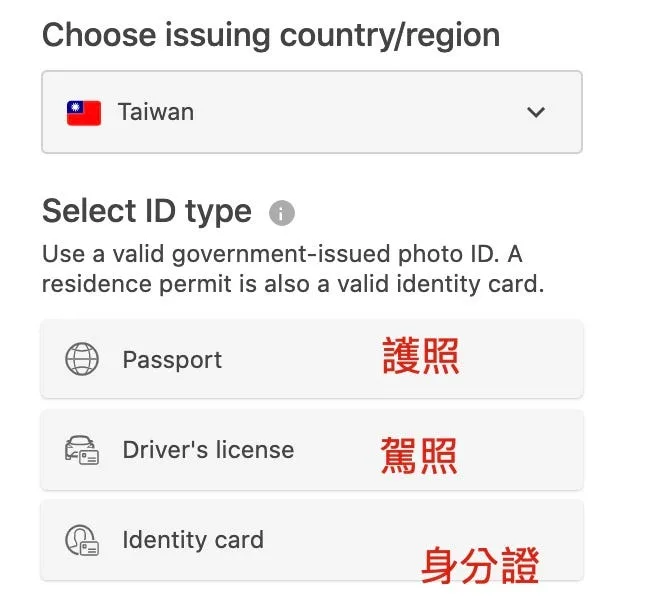Screen dimensions: 652x616
Task: Choose Driver's license option
Action: (312, 450)
